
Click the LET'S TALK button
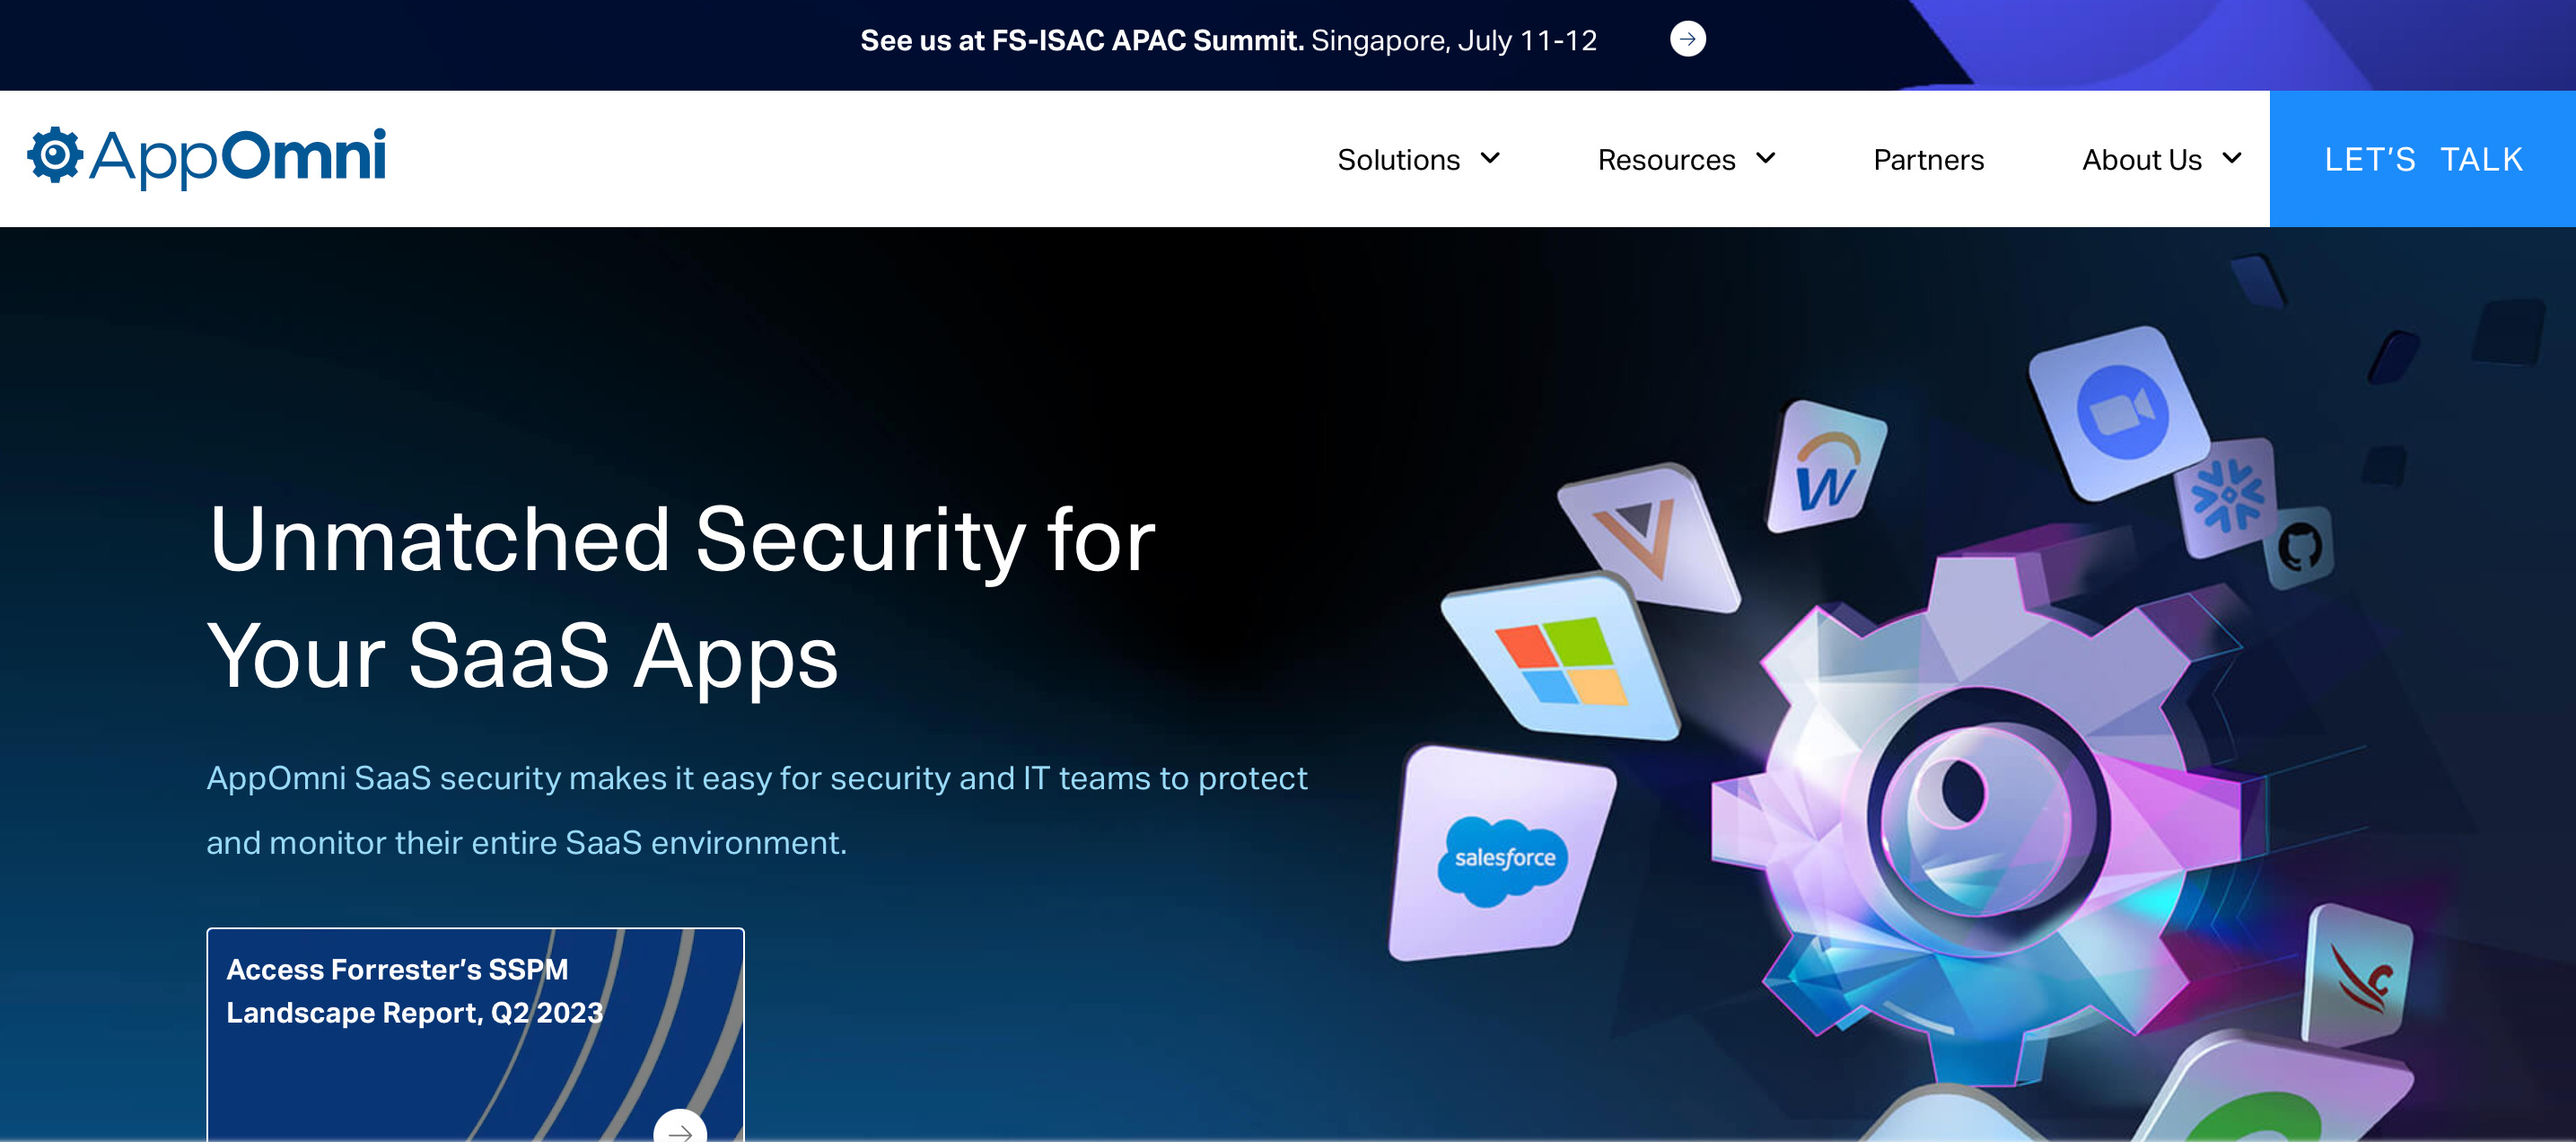click(2422, 159)
